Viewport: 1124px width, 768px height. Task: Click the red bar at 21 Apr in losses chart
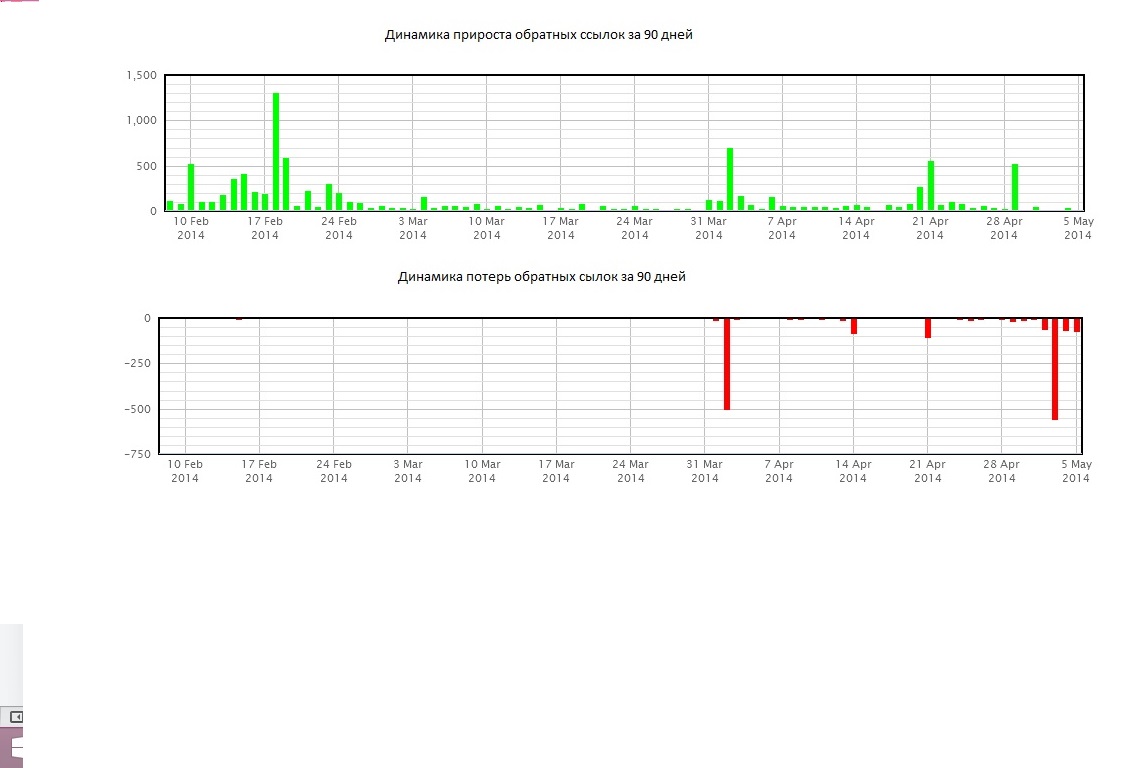(928, 328)
